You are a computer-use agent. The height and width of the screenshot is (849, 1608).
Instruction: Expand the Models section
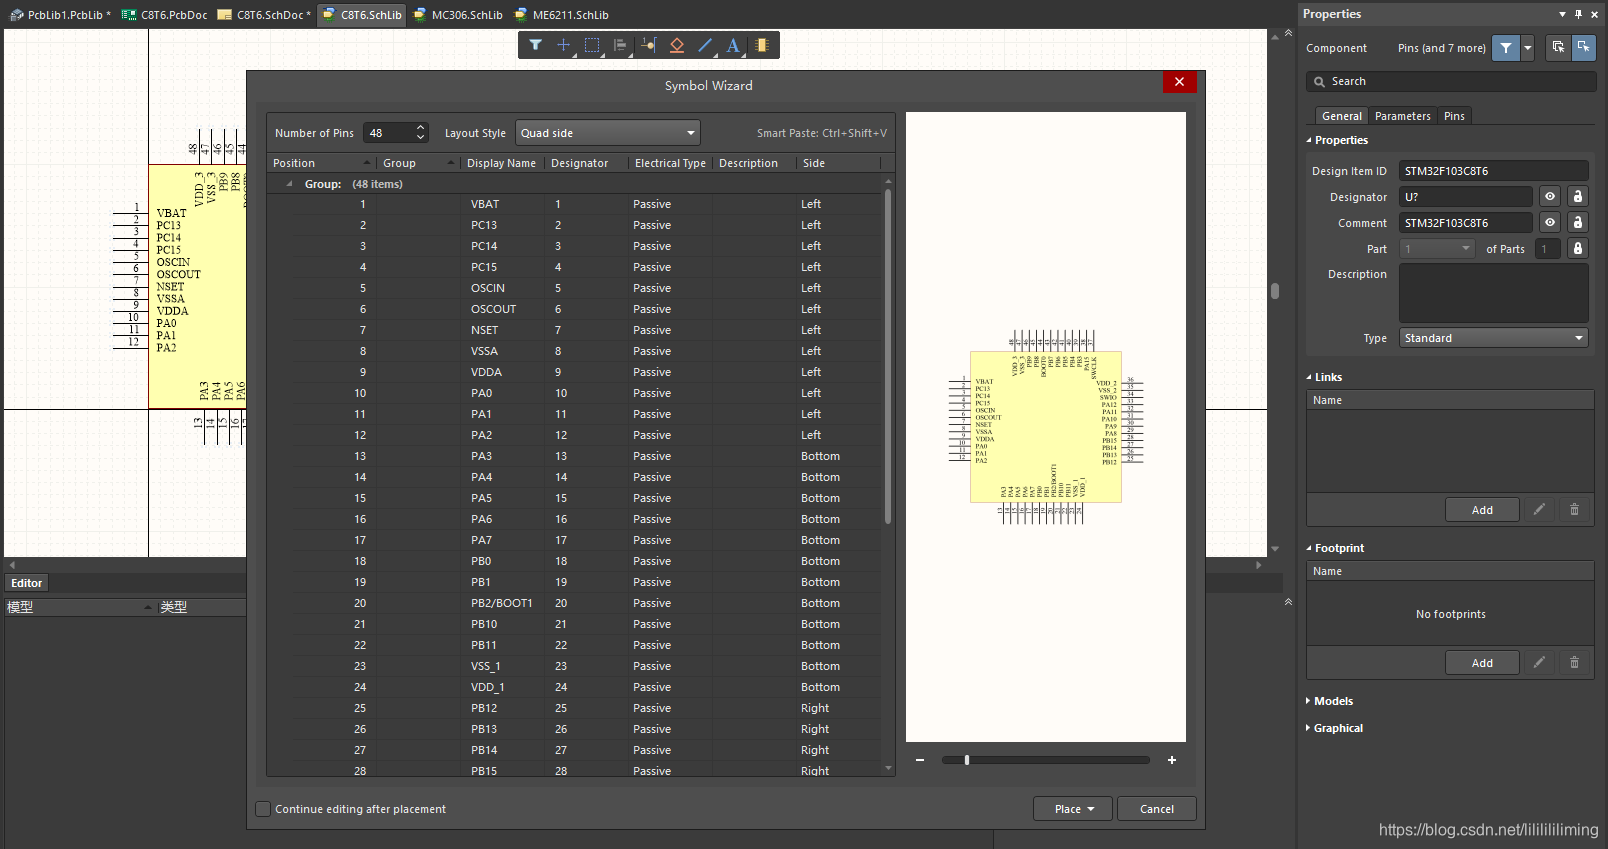click(x=1332, y=701)
